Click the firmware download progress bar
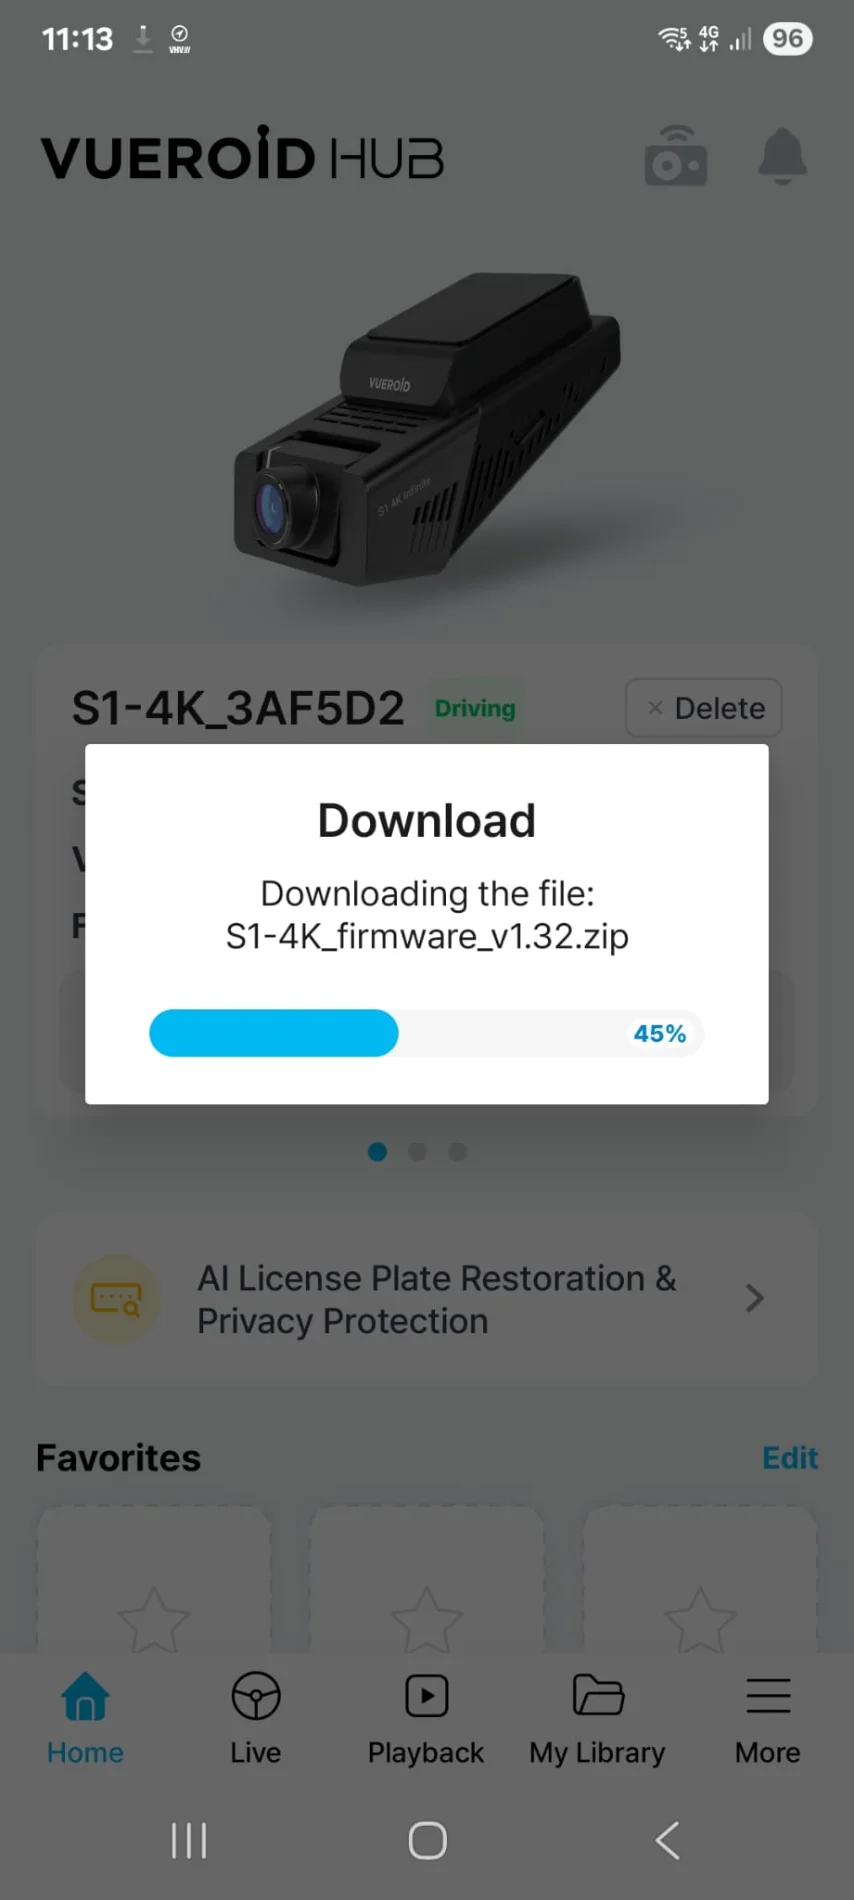Viewport: 854px width, 1900px height. tap(427, 1033)
